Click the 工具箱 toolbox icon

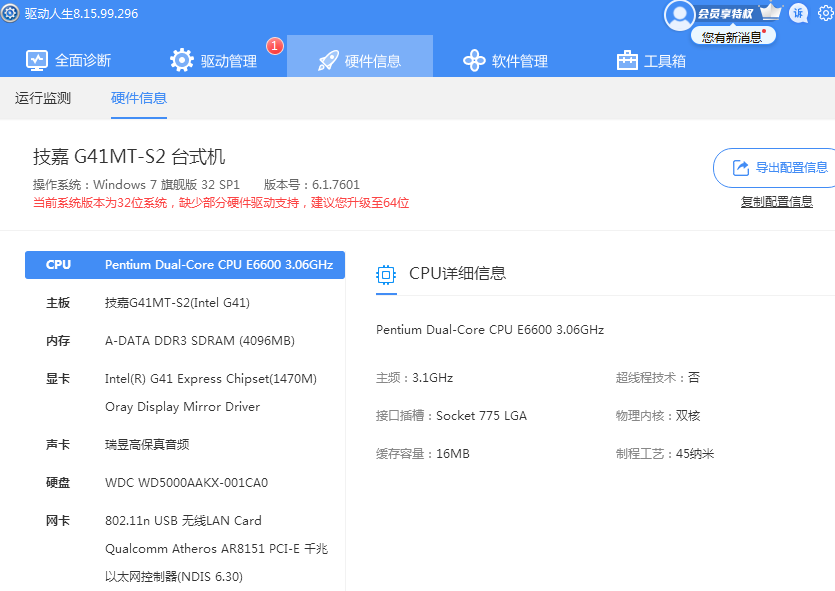tap(627, 60)
